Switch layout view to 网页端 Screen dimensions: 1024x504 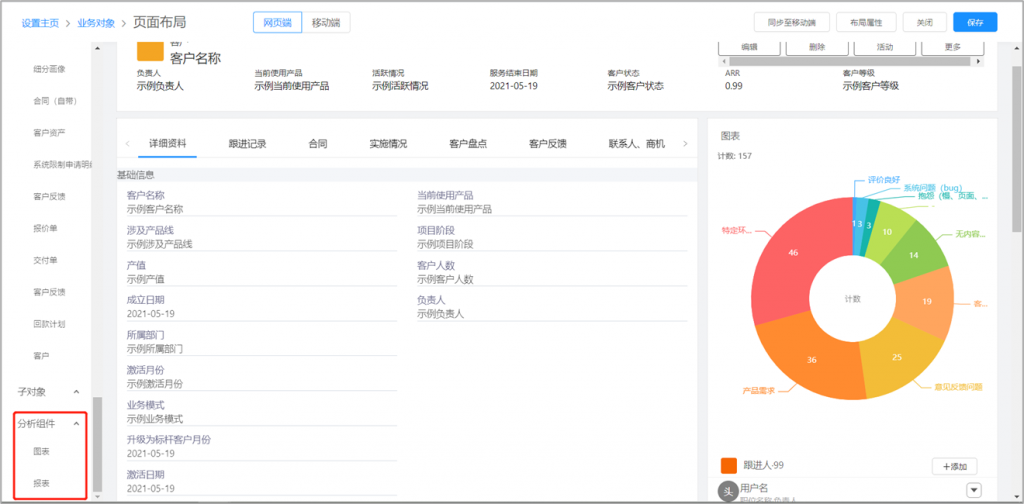(x=276, y=22)
